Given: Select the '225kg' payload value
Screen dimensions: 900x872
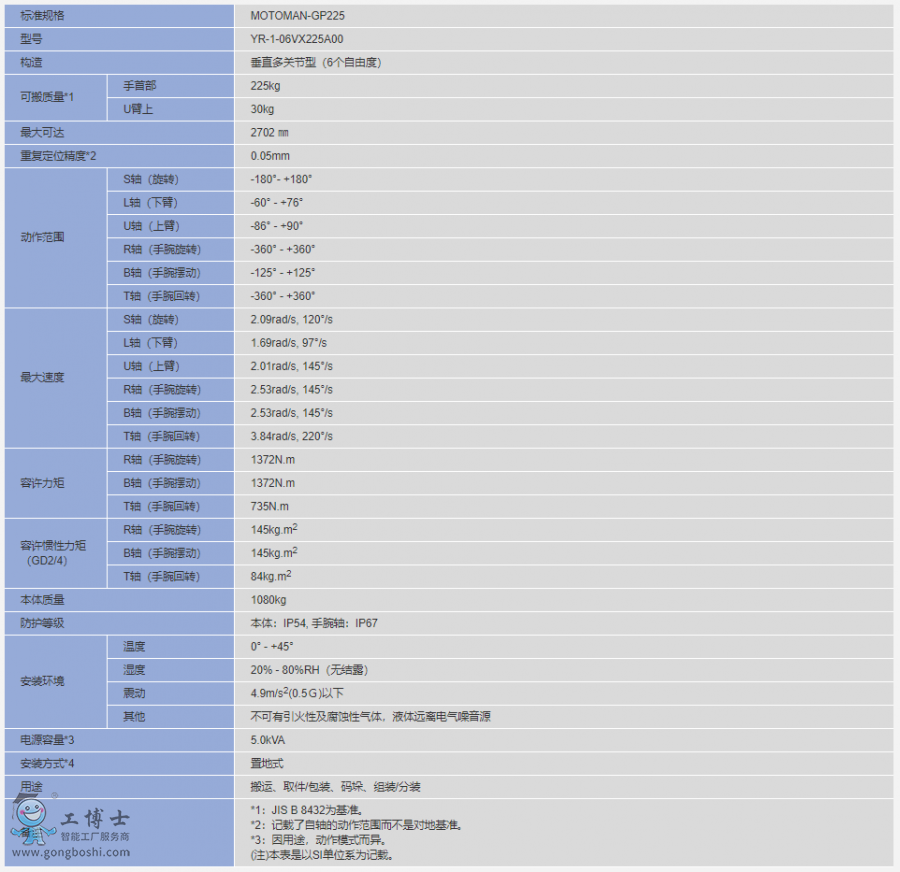Looking at the screenshot, I should click(x=265, y=86).
